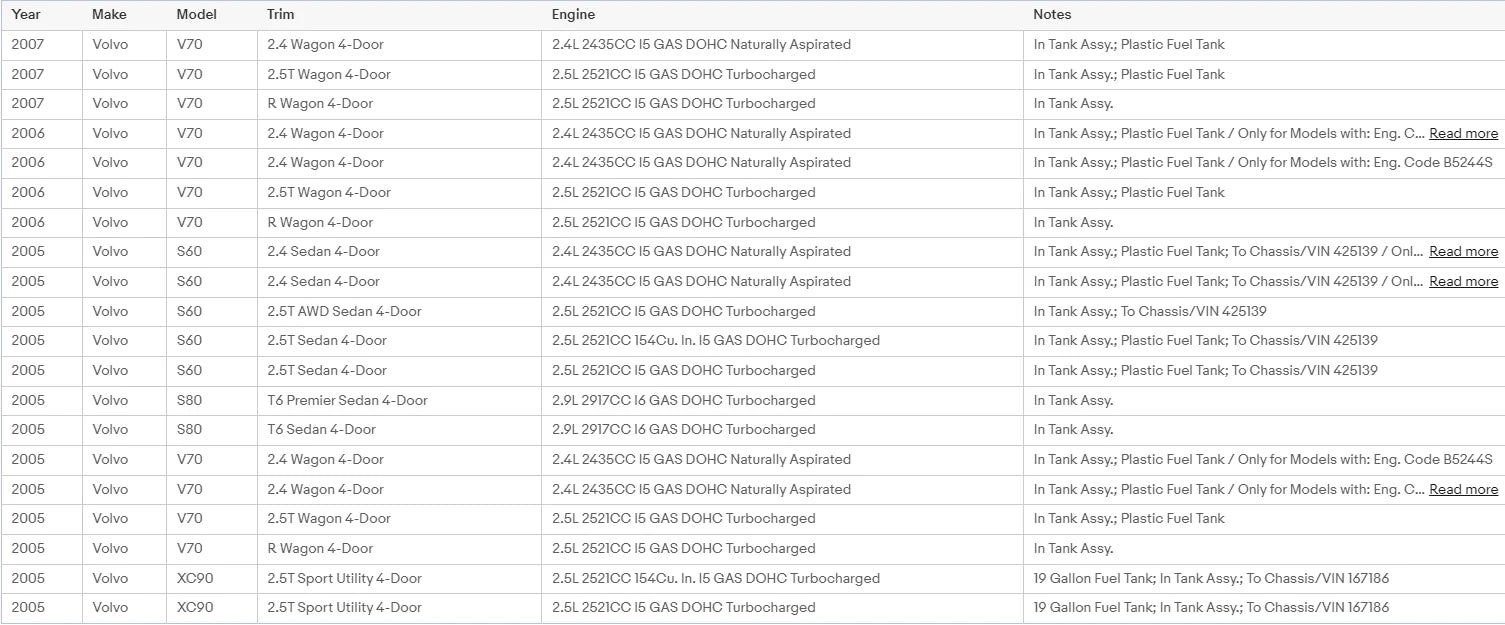The height and width of the screenshot is (625, 1505).
Task: Click the 2.9L engine cell in the T6 Sedan row
Action: coord(782,430)
